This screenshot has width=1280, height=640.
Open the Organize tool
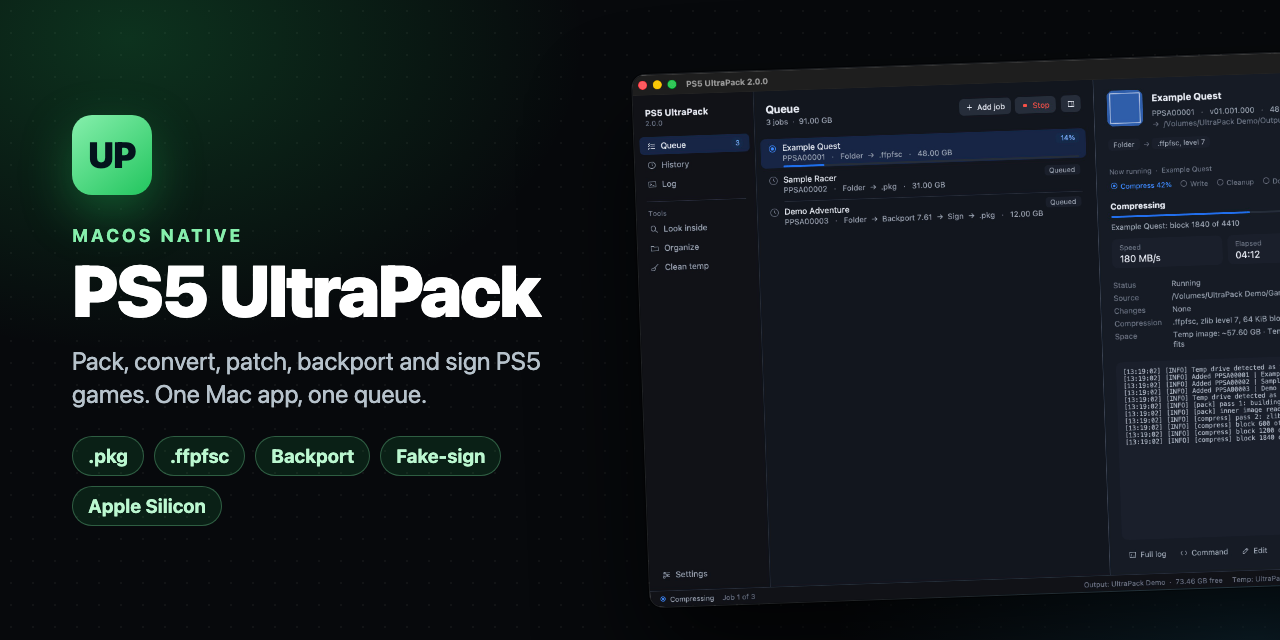(698, 247)
